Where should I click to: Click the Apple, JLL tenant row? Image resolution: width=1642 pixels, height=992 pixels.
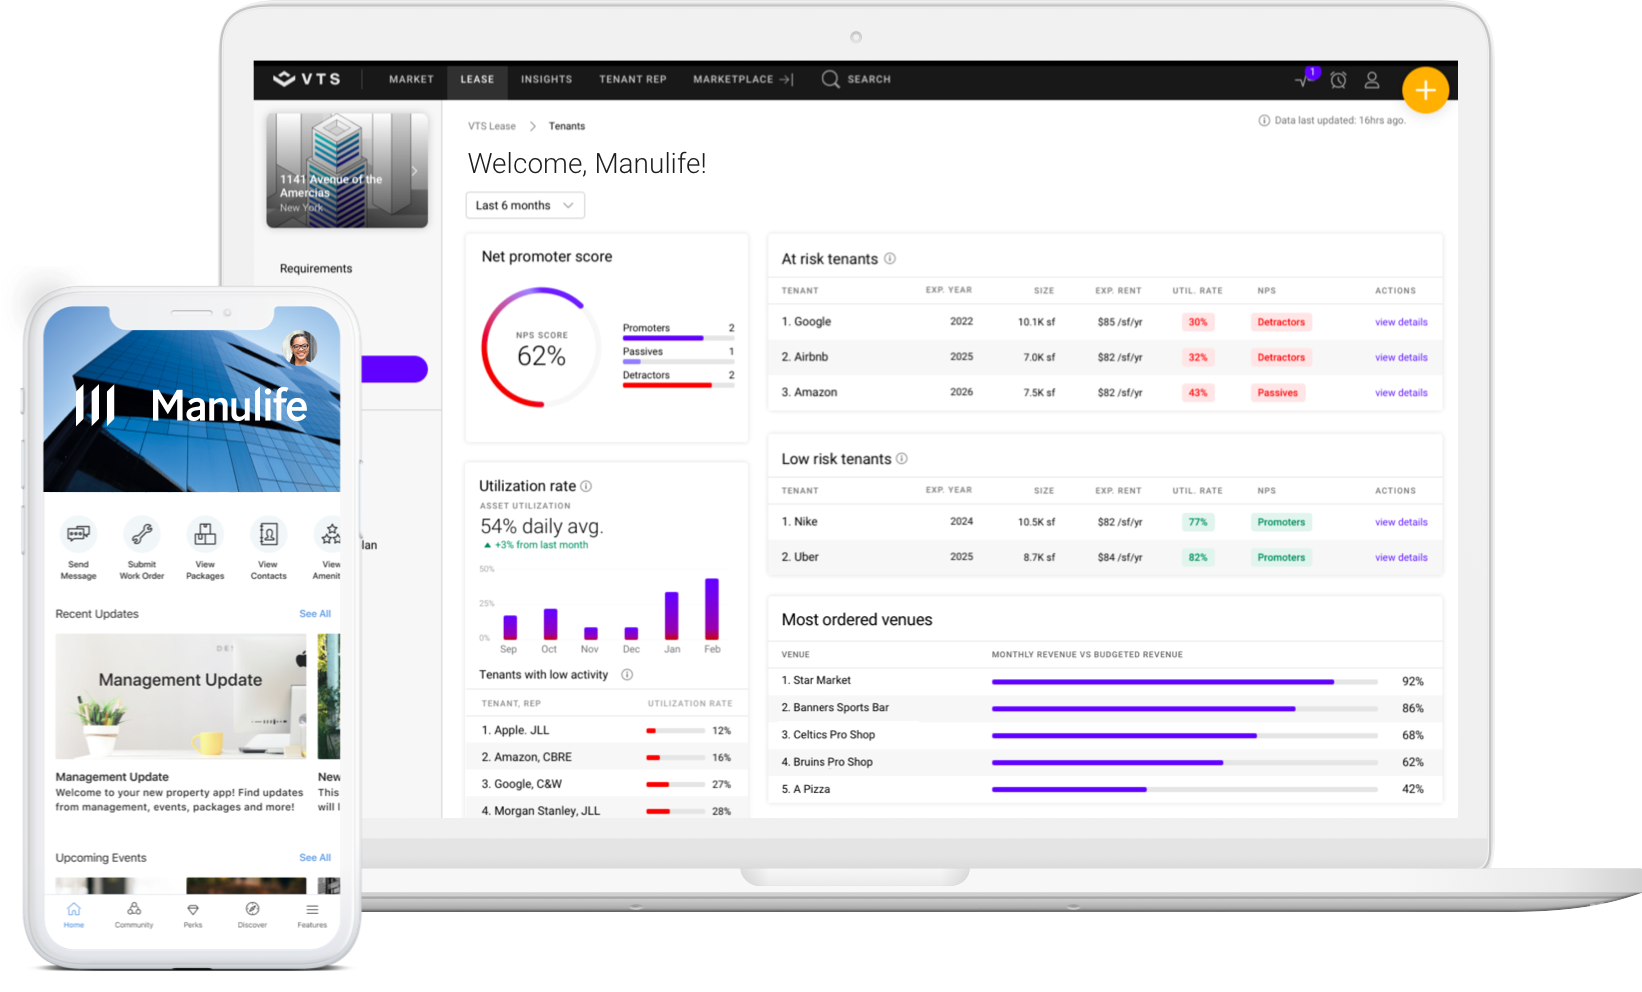tap(606, 731)
